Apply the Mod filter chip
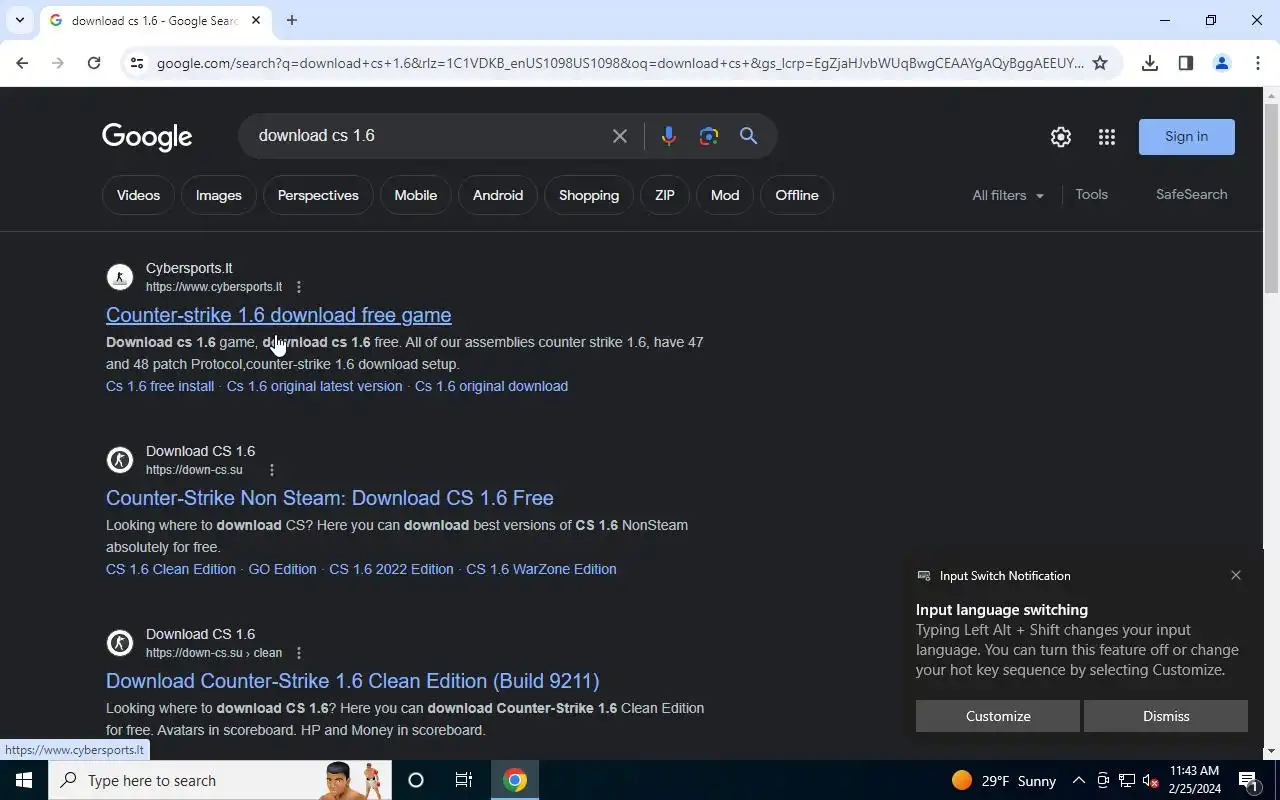Viewport: 1280px width, 800px height. click(725, 195)
